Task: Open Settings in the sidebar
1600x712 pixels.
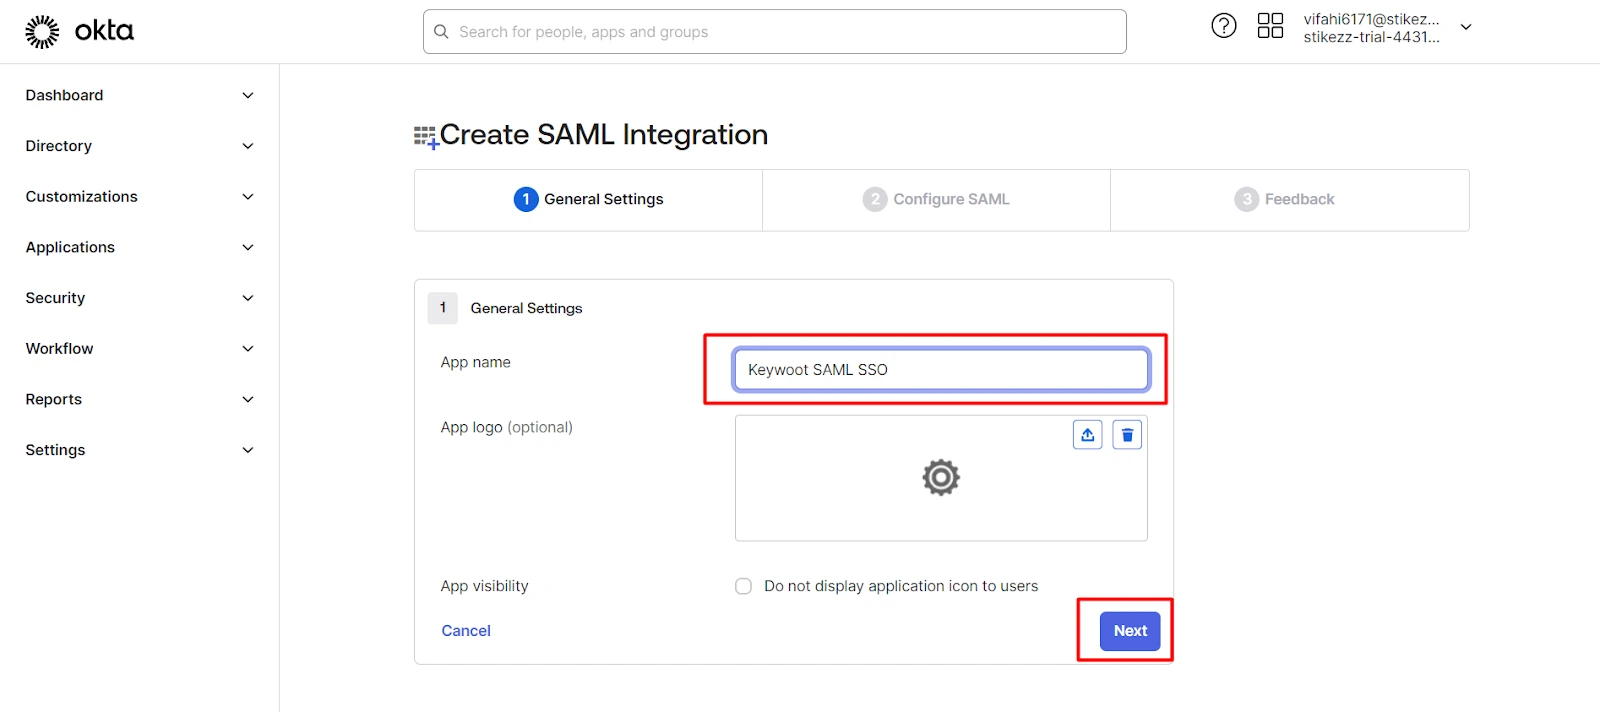Action: click(x=55, y=450)
